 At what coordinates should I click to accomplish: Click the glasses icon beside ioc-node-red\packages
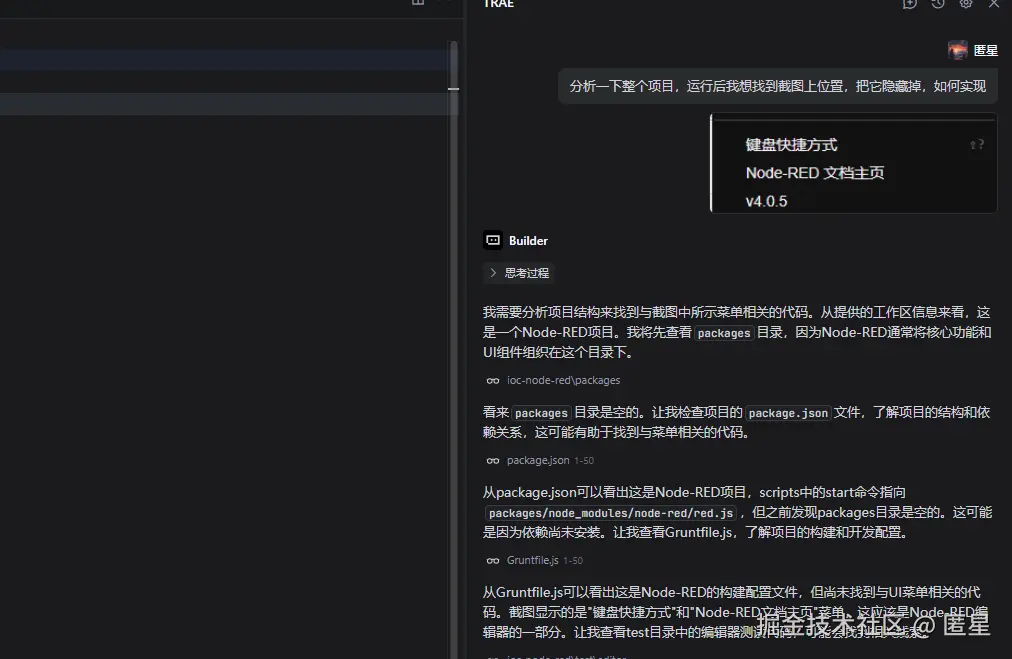[492, 381]
